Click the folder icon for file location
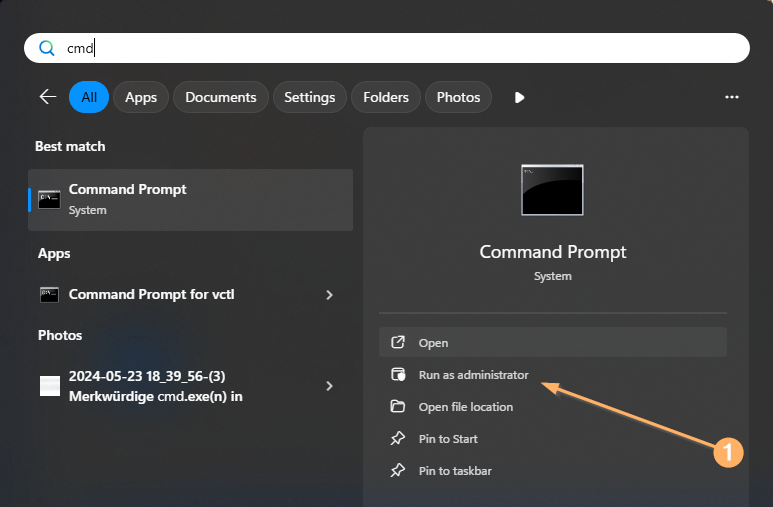The image size is (773, 507). (x=398, y=406)
